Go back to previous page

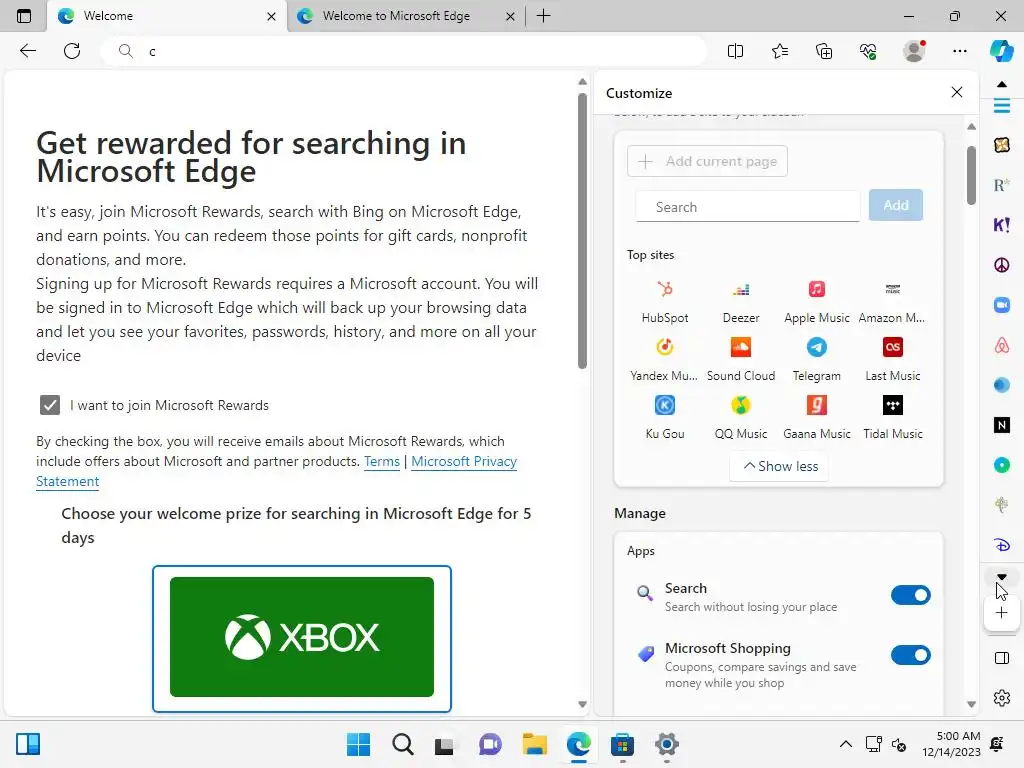tap(27, 51)
